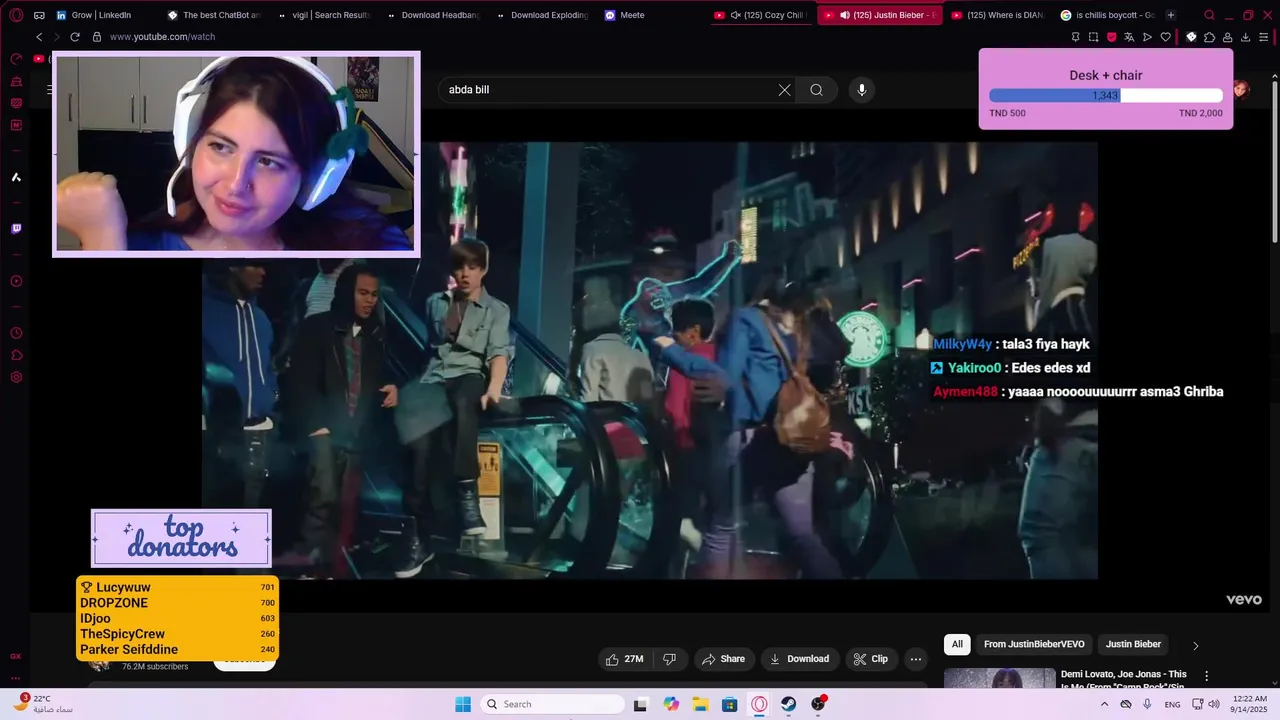
Task: Open options for Demi Lovato video suggestion
Action: coord(1206,676)
